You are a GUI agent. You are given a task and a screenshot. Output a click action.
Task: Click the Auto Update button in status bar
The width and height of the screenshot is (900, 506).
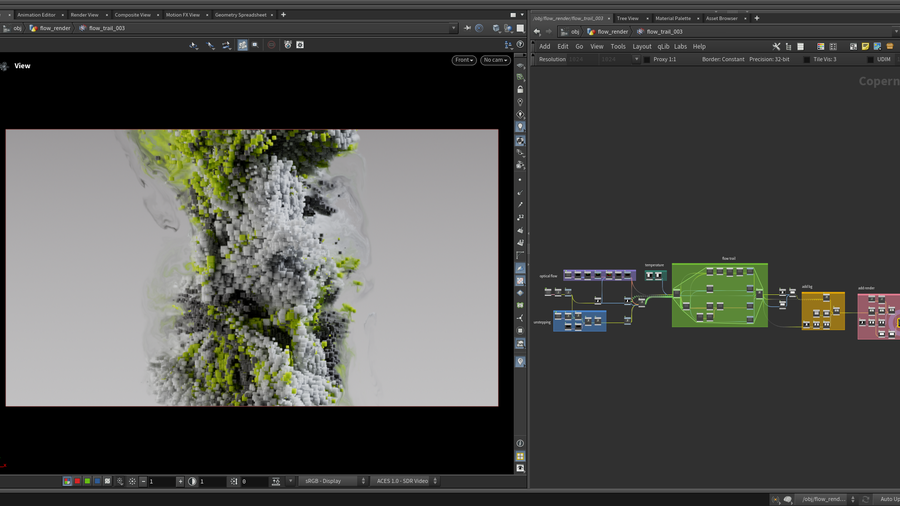point(887,499)
